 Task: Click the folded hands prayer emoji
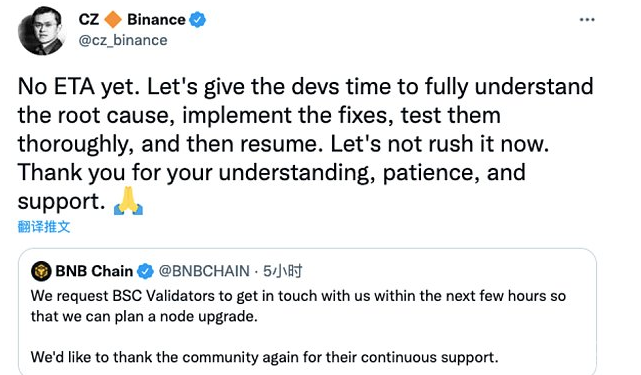128,201
